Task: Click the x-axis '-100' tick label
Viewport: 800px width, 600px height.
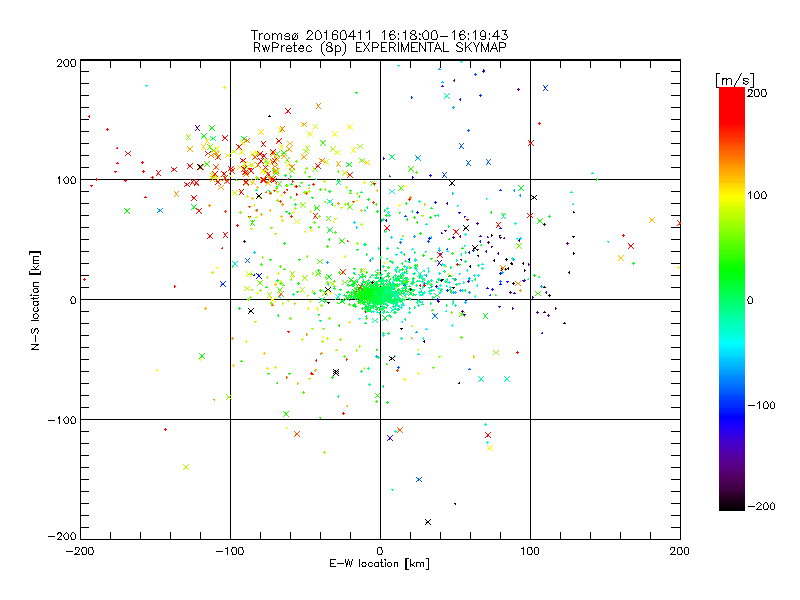Action: coord(230,551)
